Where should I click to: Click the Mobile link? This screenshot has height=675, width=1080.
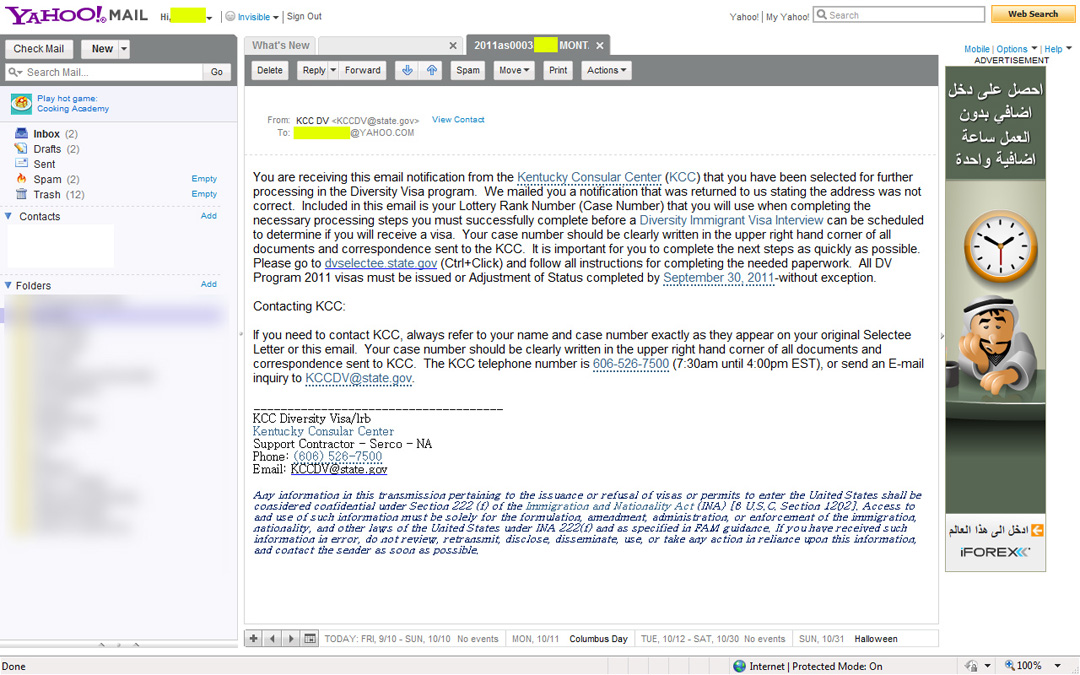tap(977, 49)
